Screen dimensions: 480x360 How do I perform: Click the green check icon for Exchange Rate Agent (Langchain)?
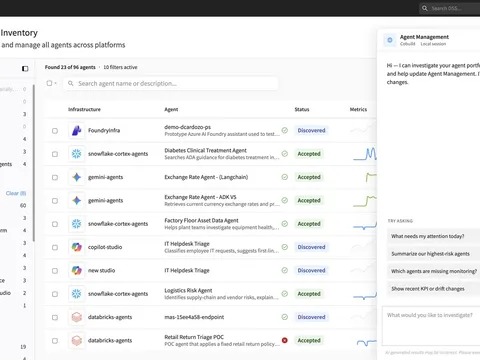click(x=285, y=177)
